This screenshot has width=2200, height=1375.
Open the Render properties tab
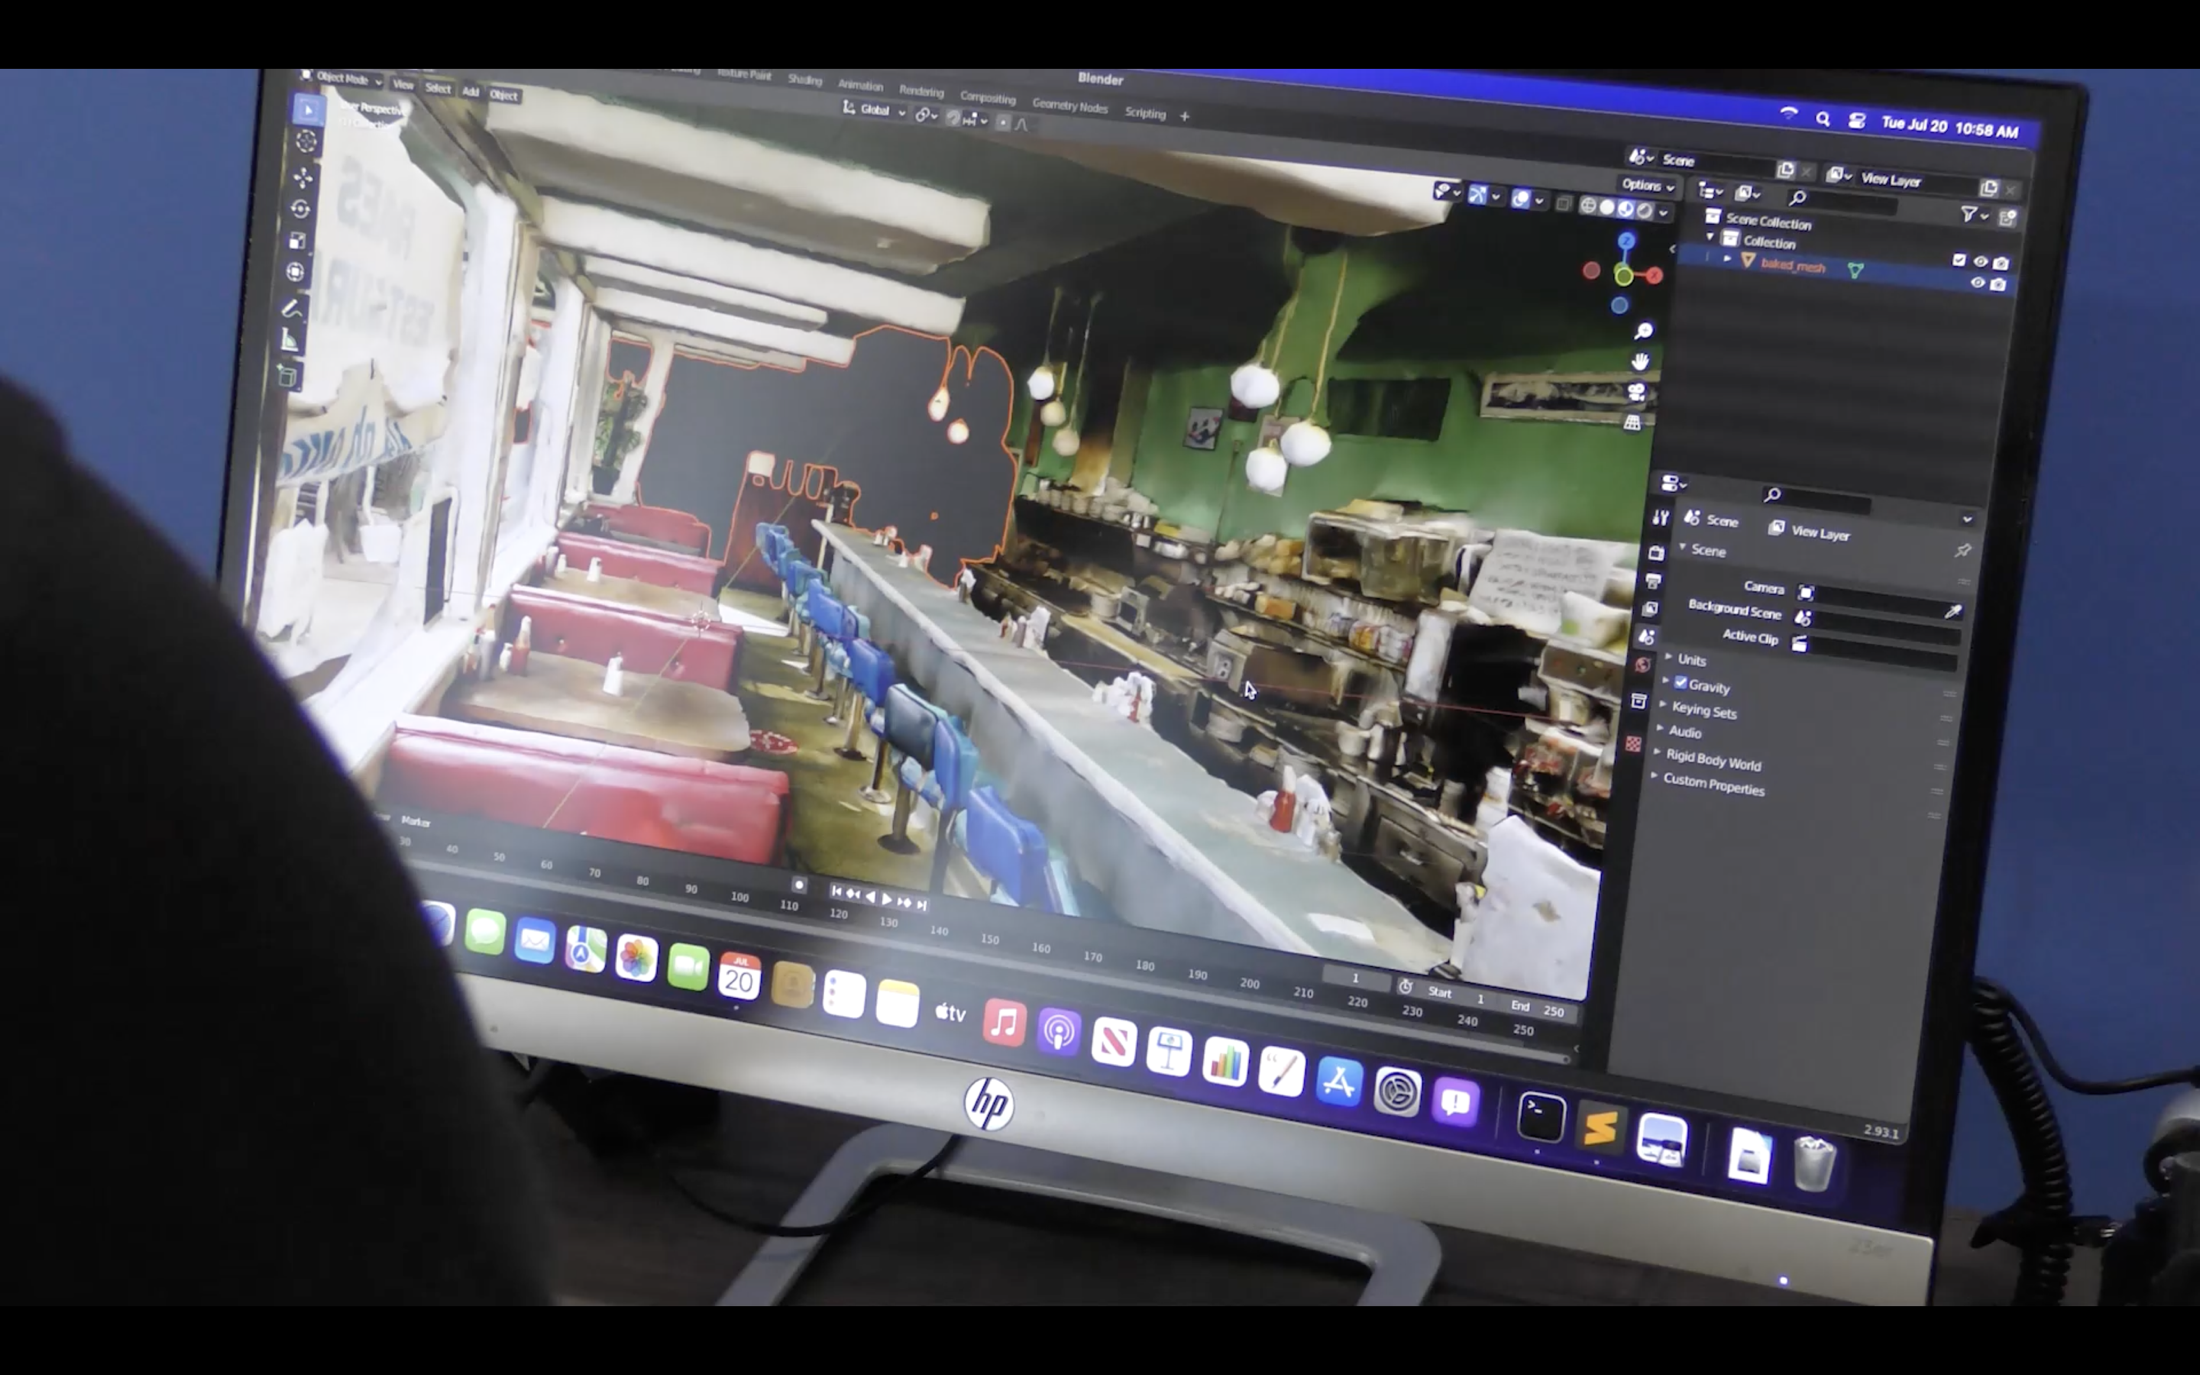1657,552
